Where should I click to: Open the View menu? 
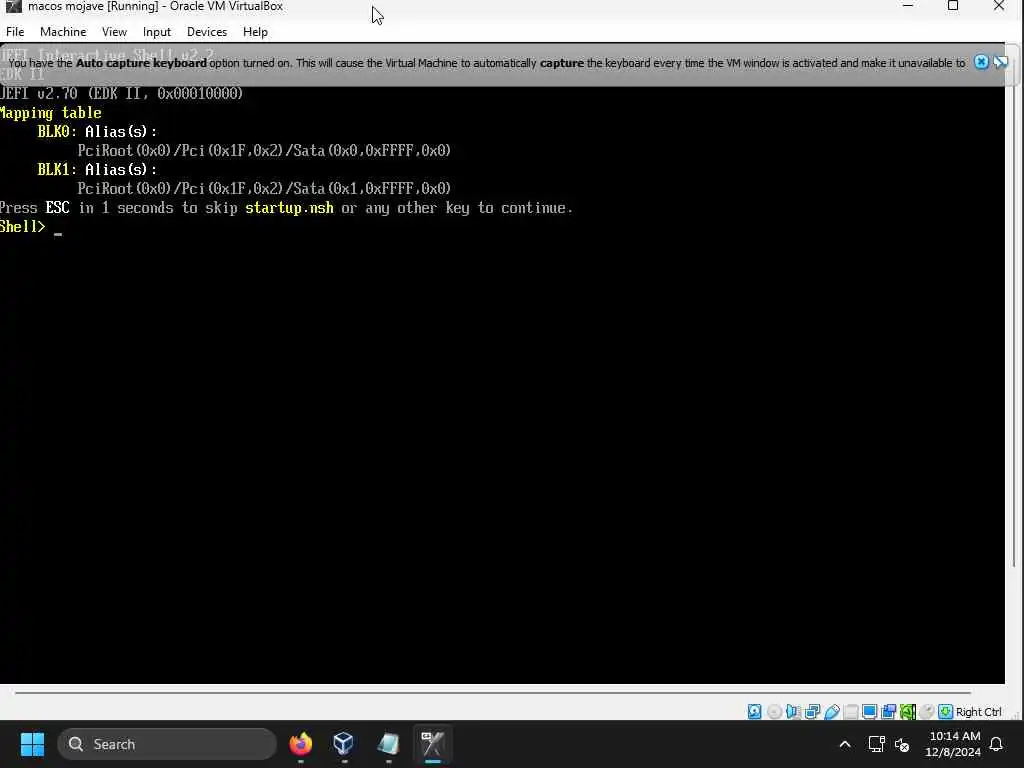114,31
